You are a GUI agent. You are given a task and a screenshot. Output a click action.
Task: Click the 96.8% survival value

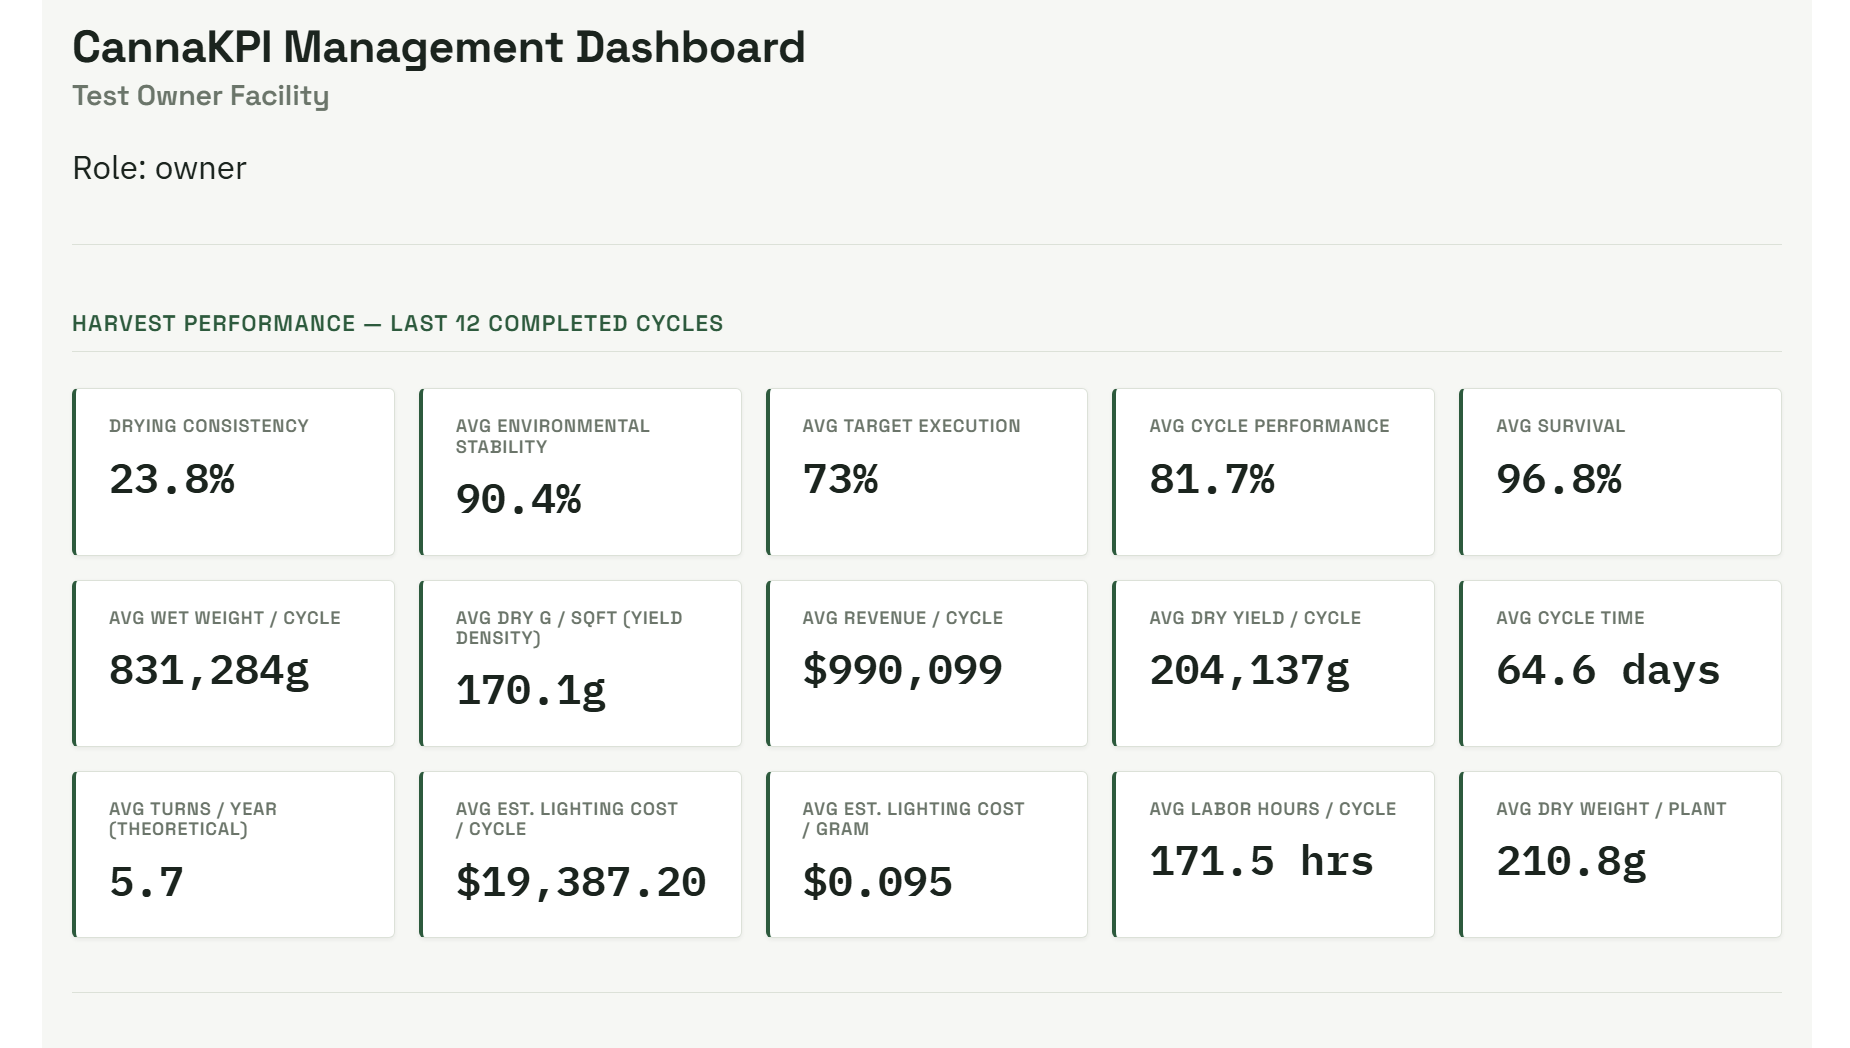click(x=1559, y=479)
